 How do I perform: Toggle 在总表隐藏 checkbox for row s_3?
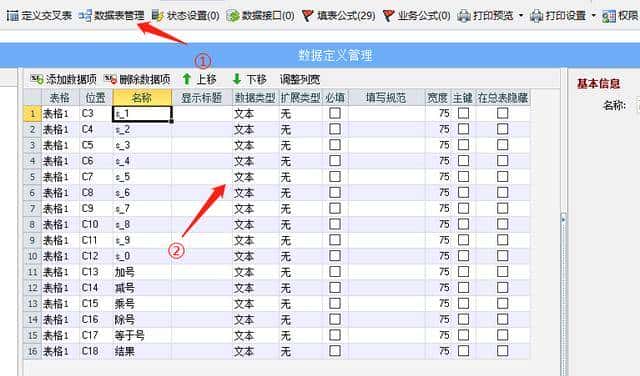(502, 145)
